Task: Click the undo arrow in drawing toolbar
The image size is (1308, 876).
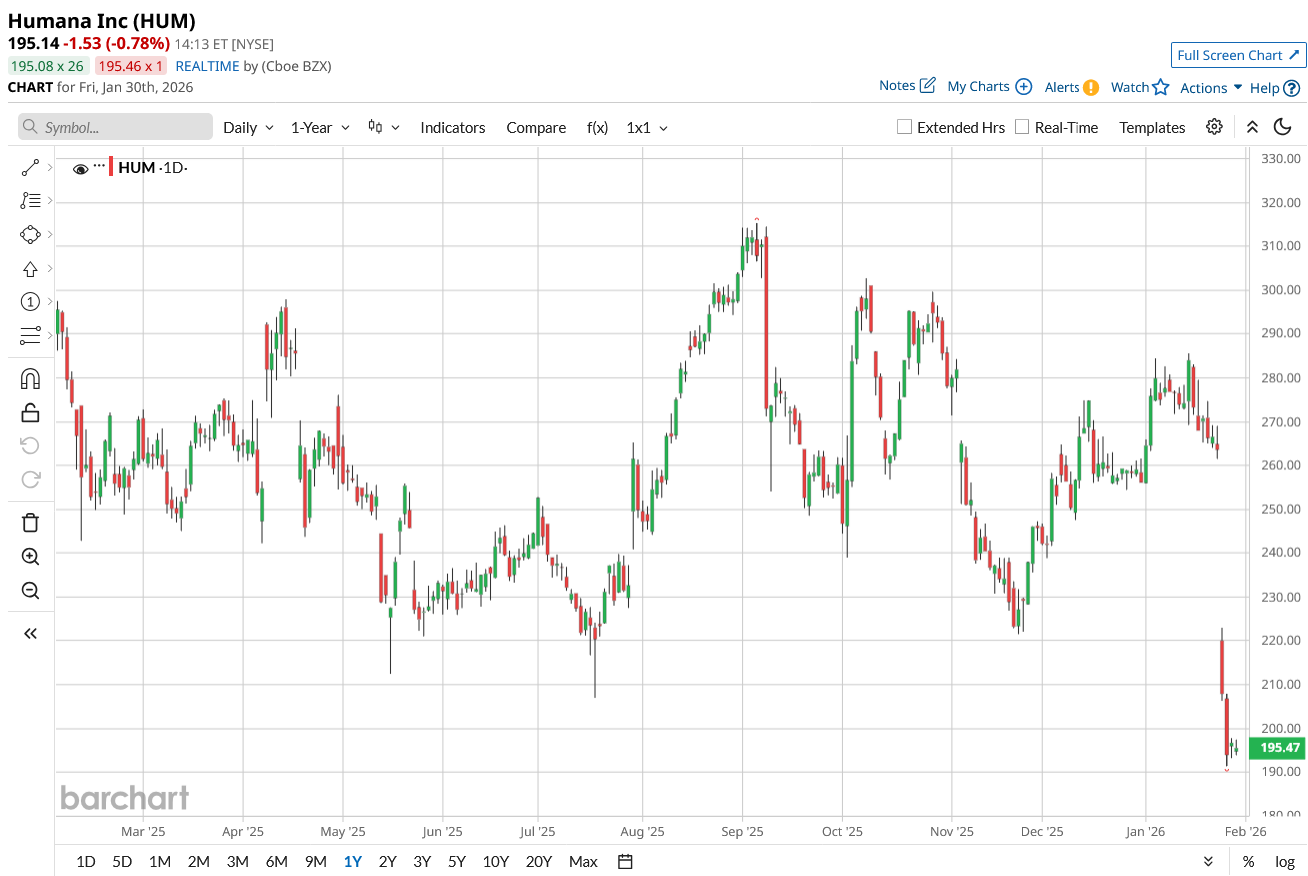Action: [30, 446]
